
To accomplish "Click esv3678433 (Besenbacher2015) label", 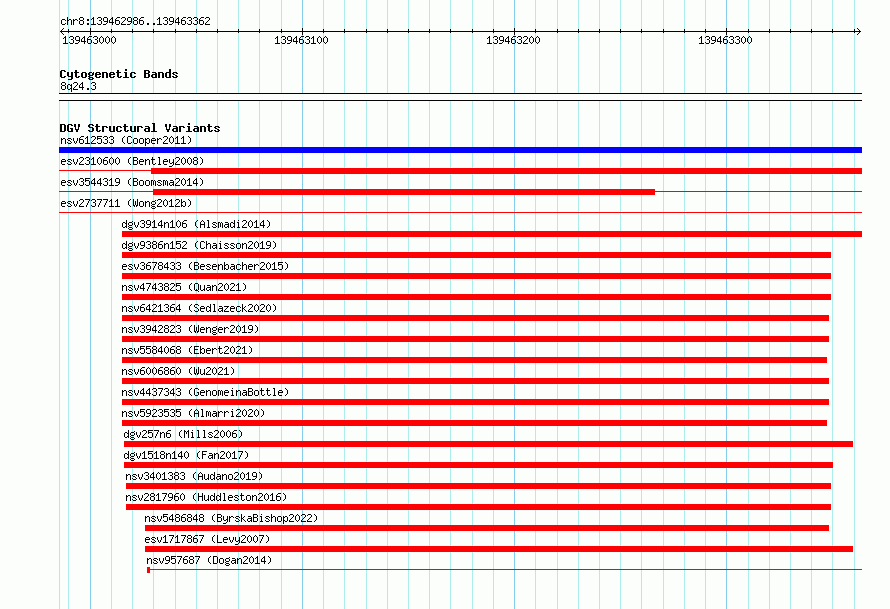I will click(x=205, y=266).
